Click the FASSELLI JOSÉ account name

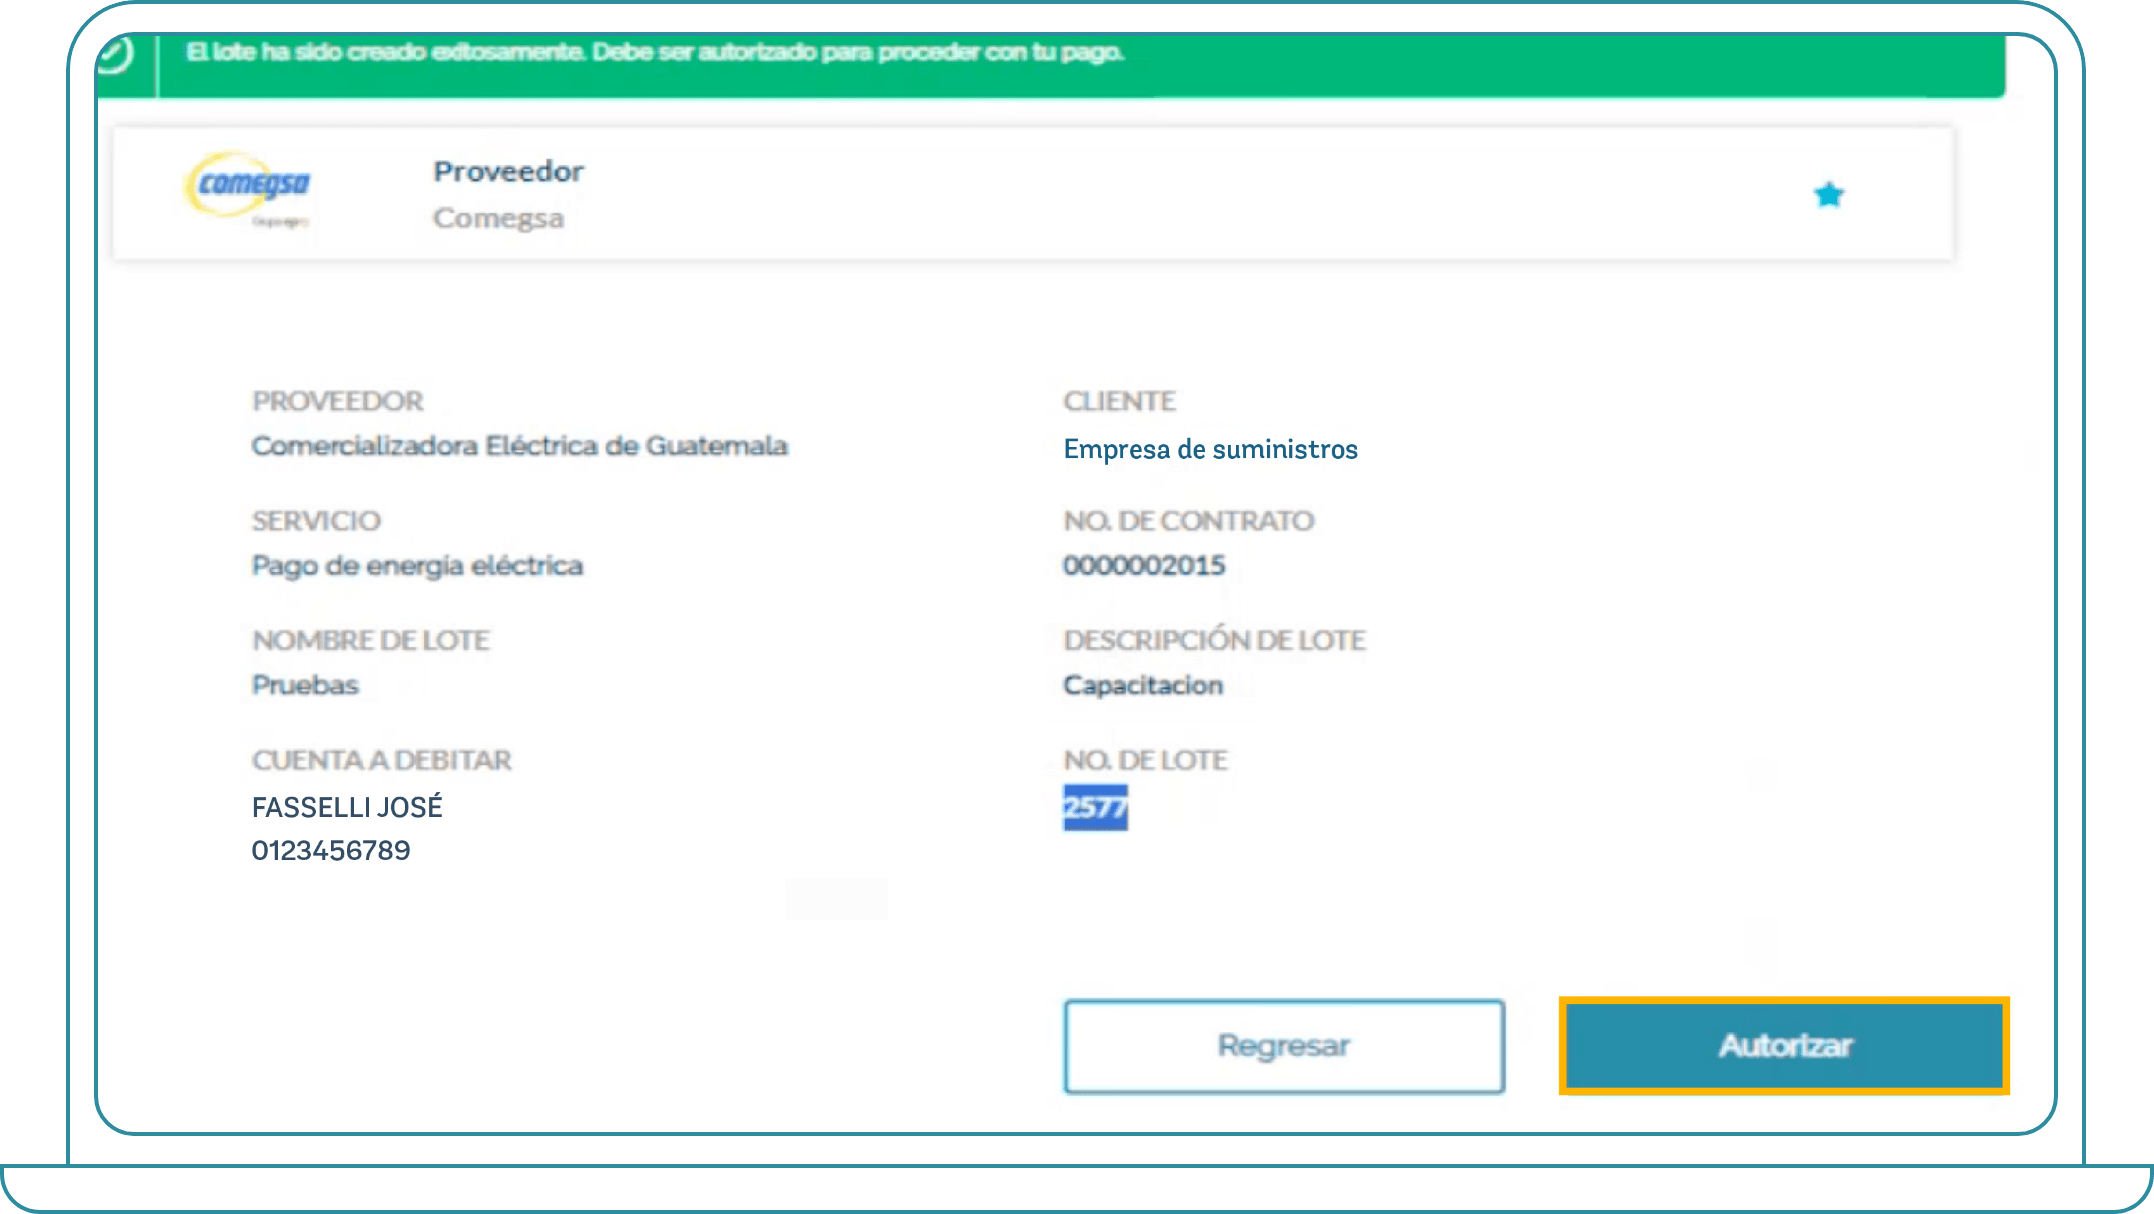pyautogui.click(x=347, y=807)
